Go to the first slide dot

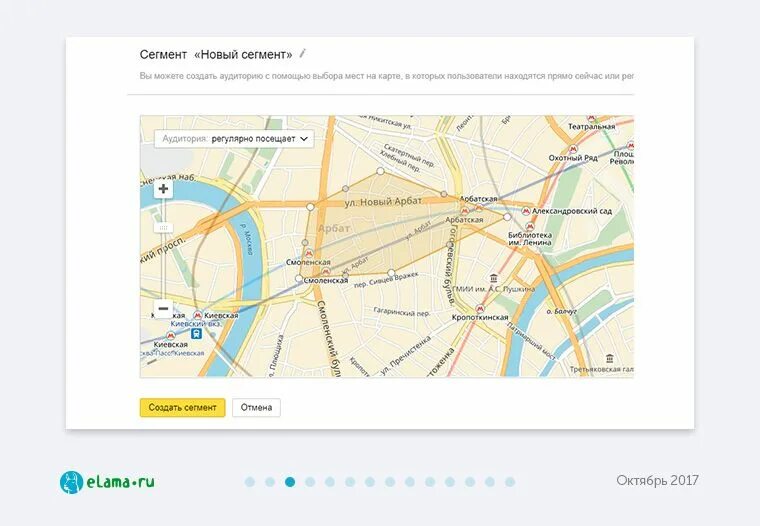tap(250, 482)
